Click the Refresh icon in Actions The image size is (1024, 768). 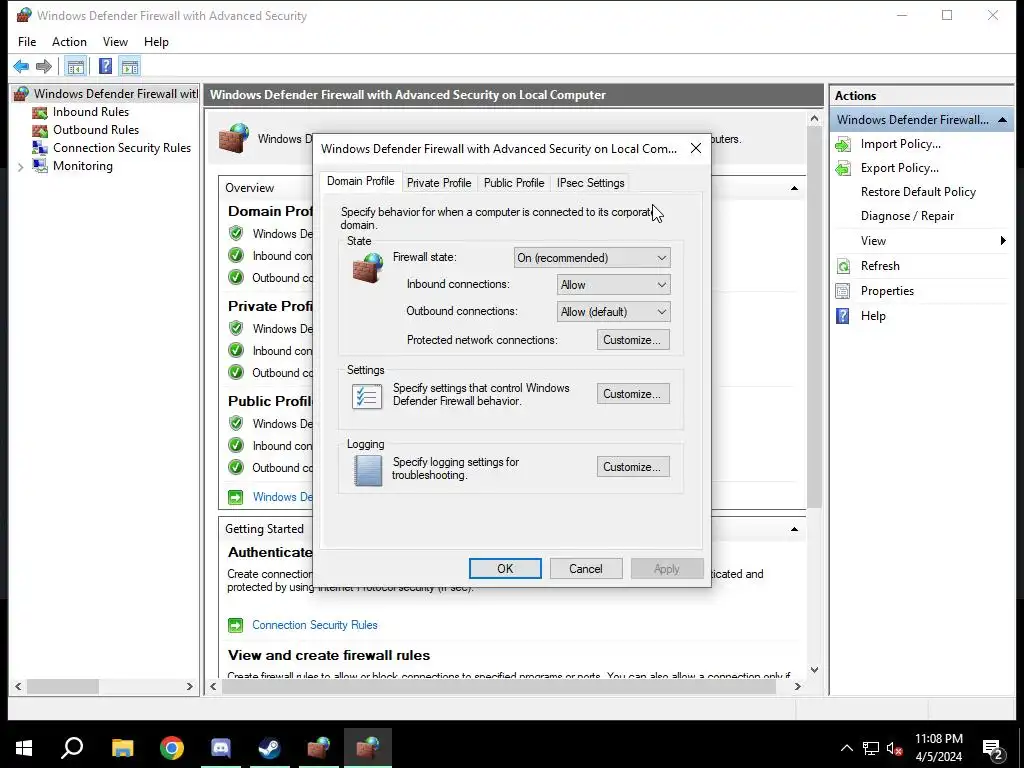[x=843, y=266]
